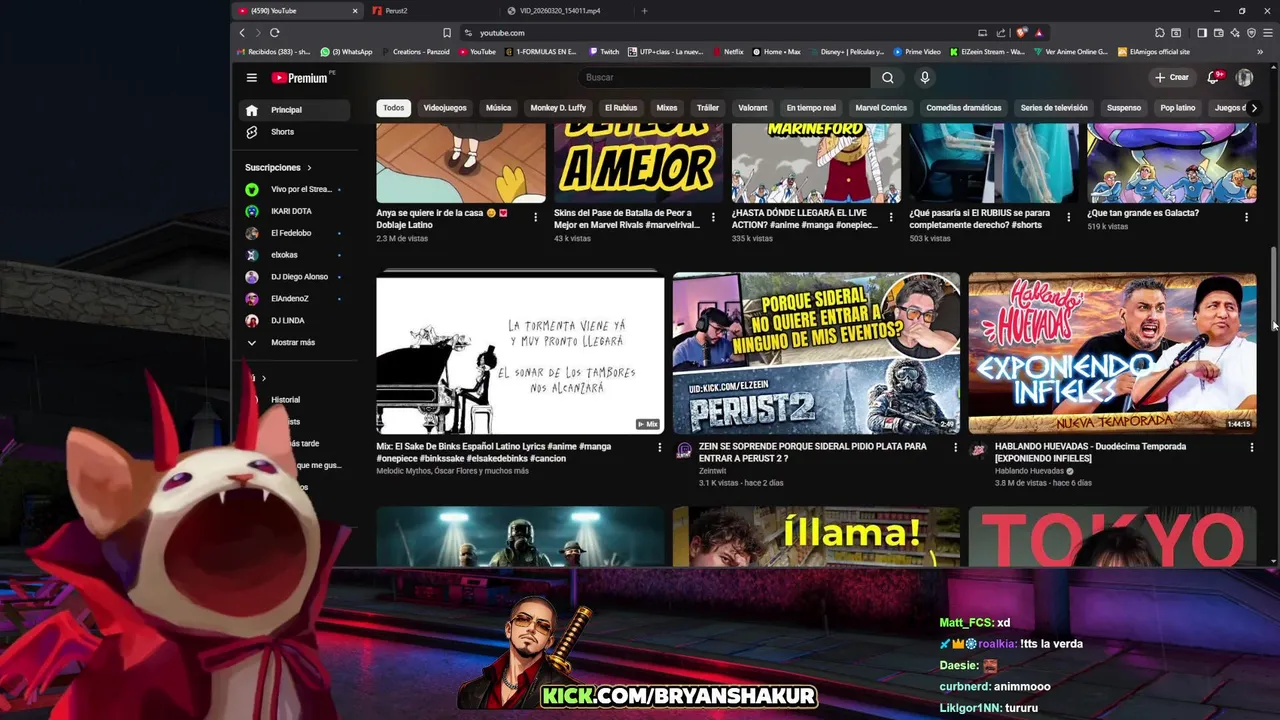Start voice search with microphone icon
1280x720 pixels.
point(925,77)
